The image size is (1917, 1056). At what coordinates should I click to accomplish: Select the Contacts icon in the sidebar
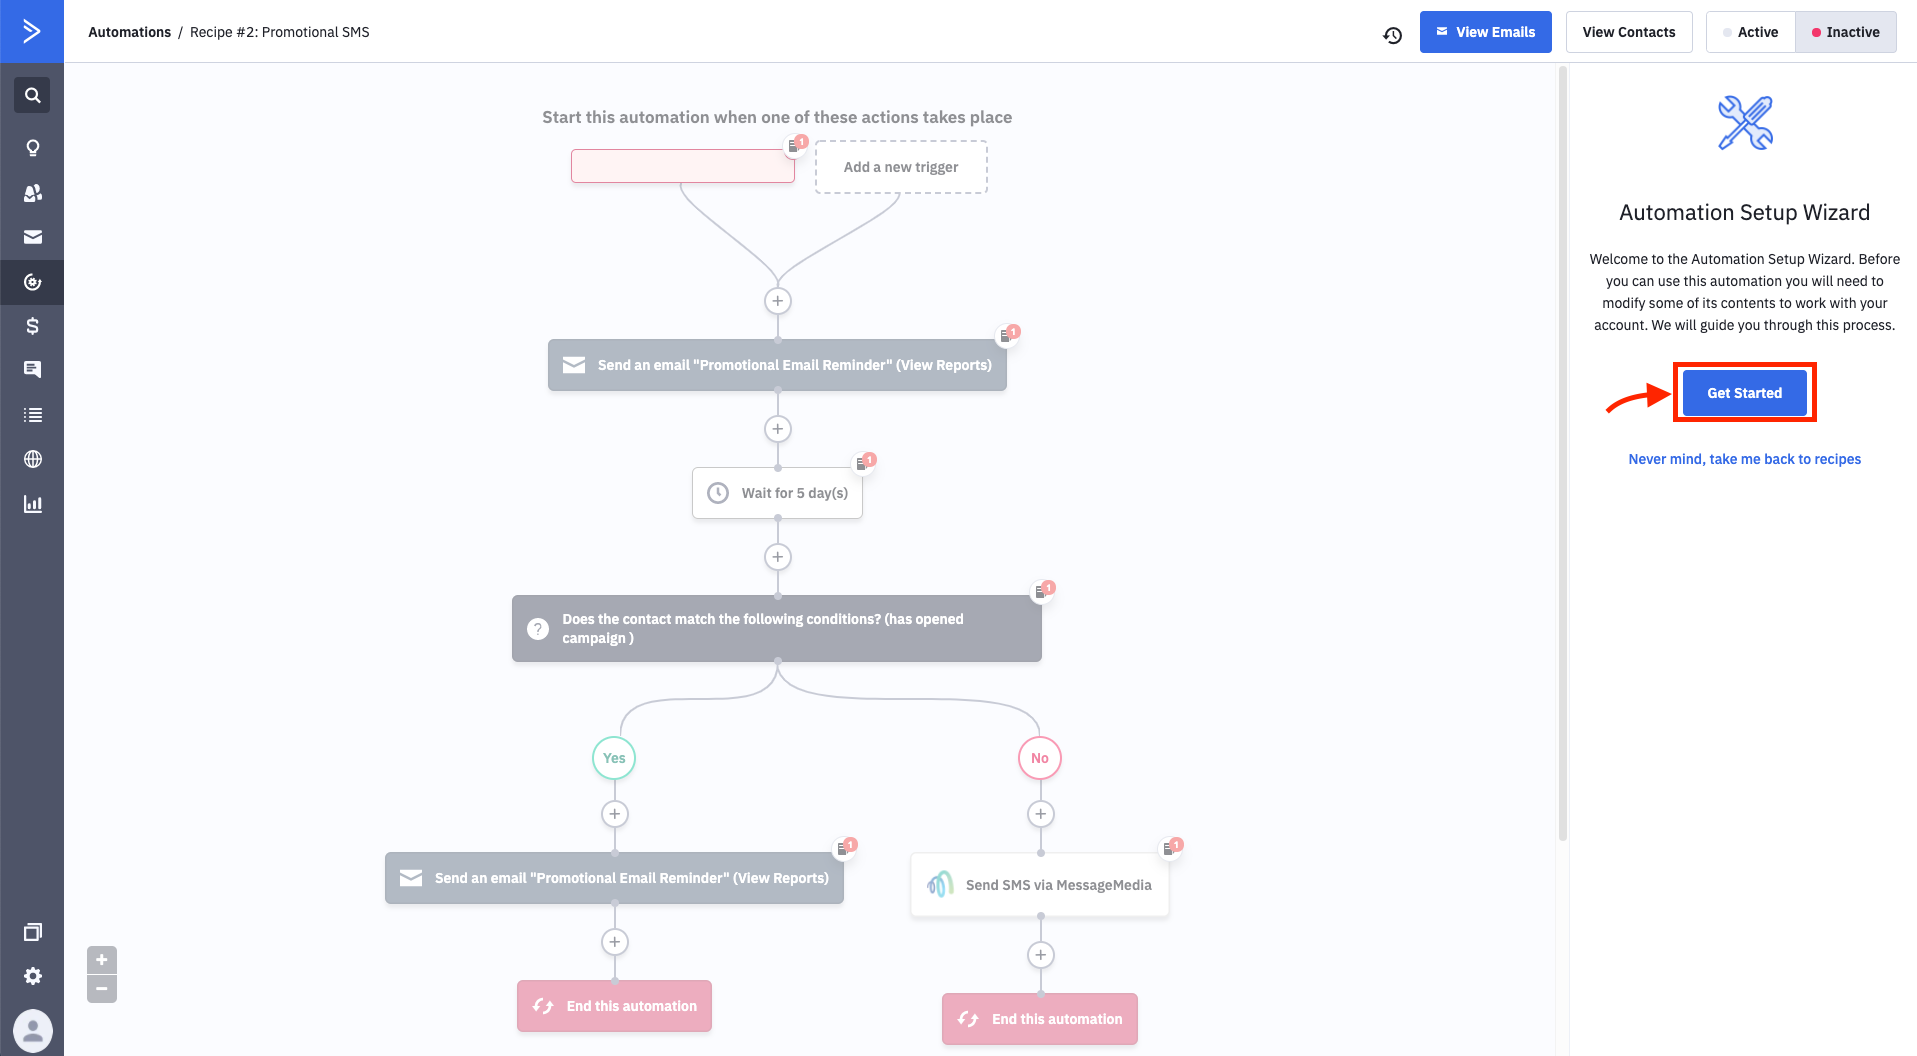(x=32, y=193)
